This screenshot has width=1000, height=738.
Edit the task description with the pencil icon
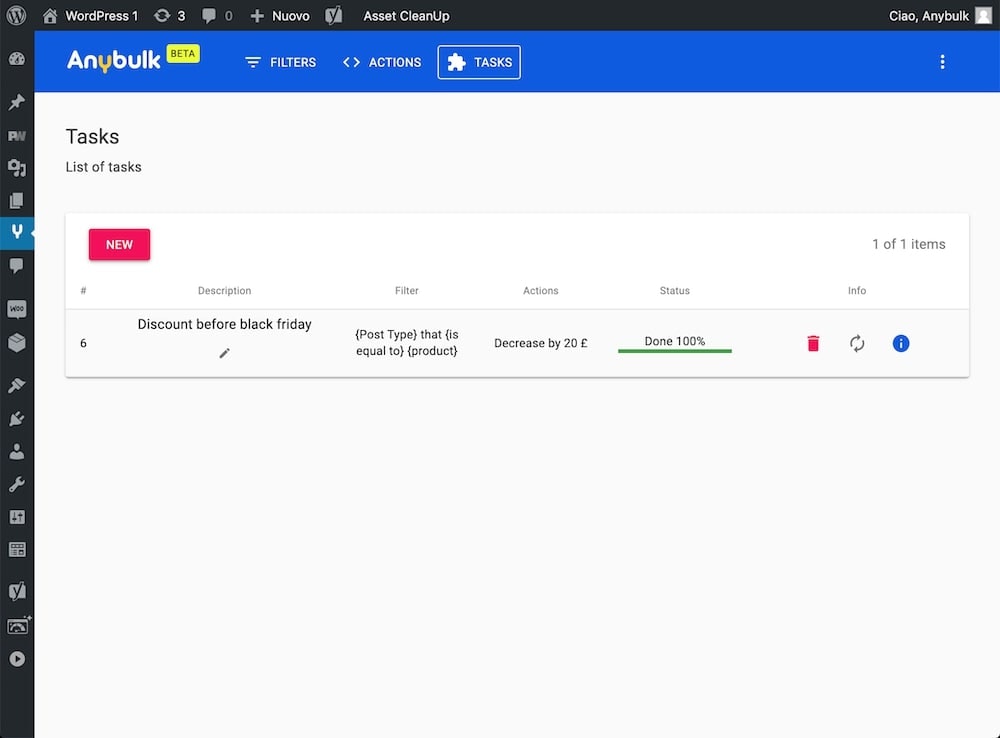pos(224,353)
